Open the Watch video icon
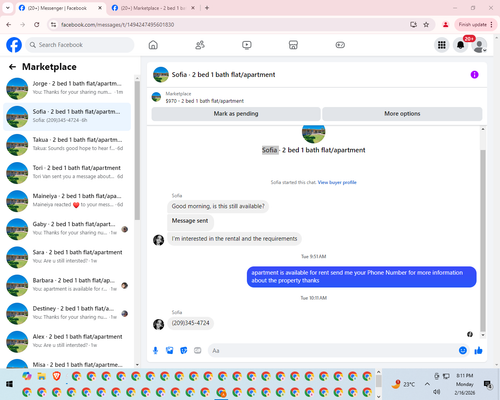 point(247,45)
